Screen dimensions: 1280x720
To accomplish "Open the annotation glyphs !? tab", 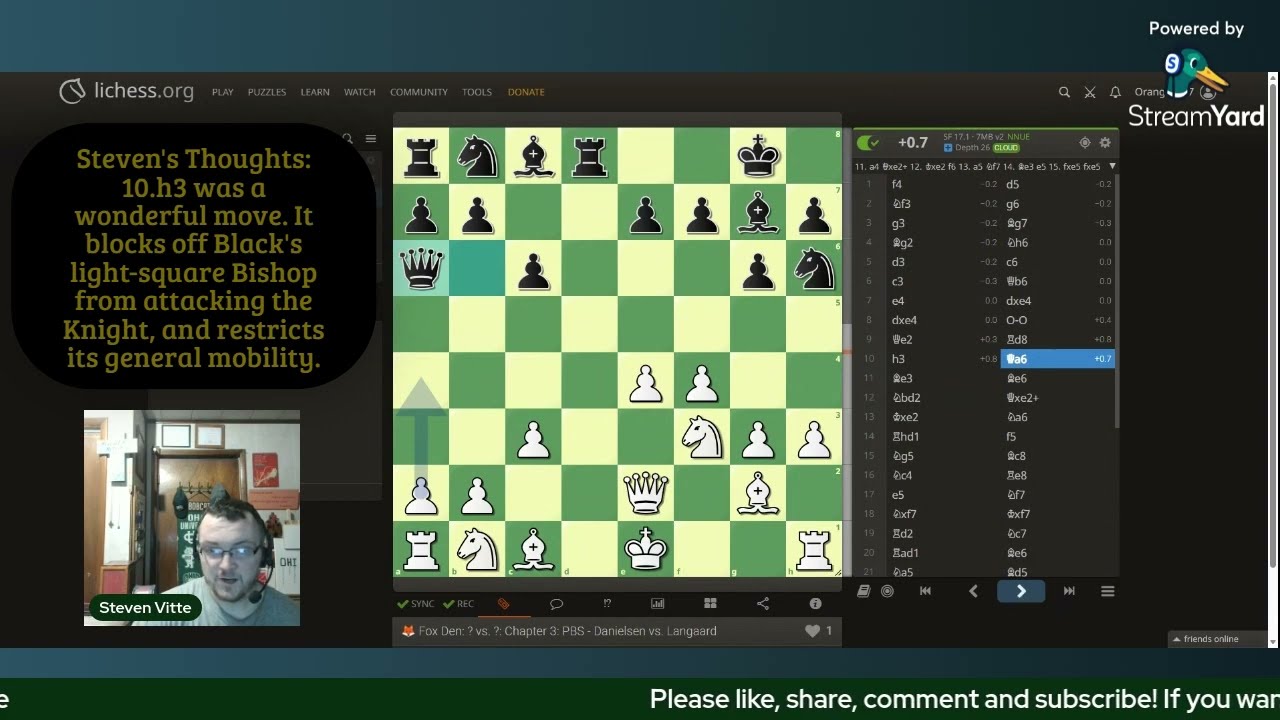I will 607,604.
